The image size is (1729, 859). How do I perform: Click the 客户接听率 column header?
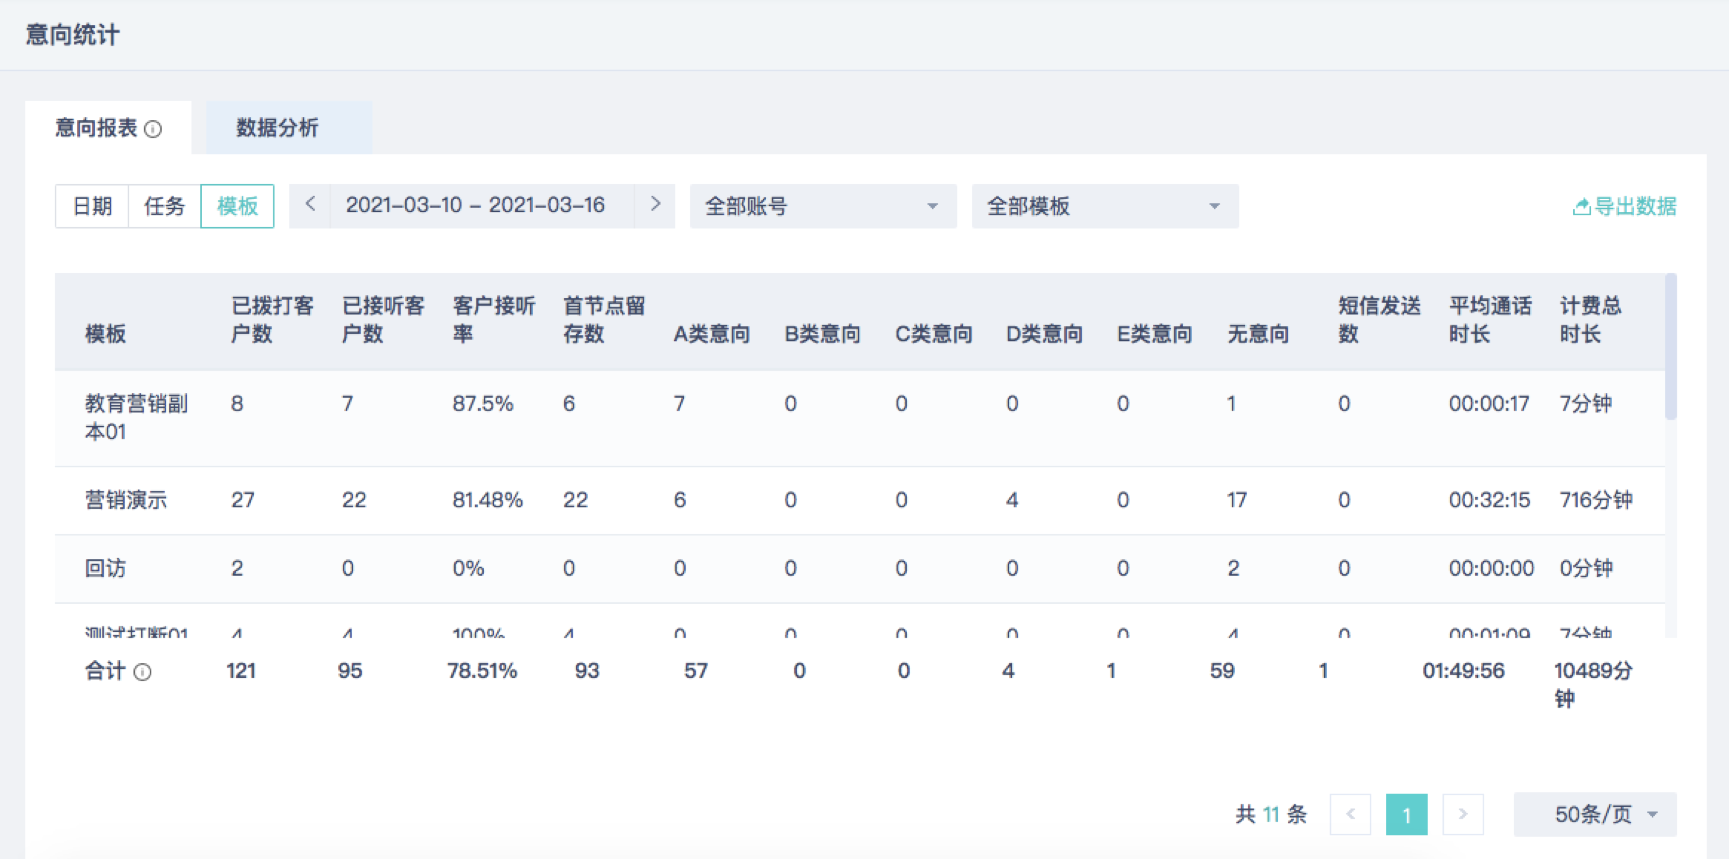[x=494, y=320]
